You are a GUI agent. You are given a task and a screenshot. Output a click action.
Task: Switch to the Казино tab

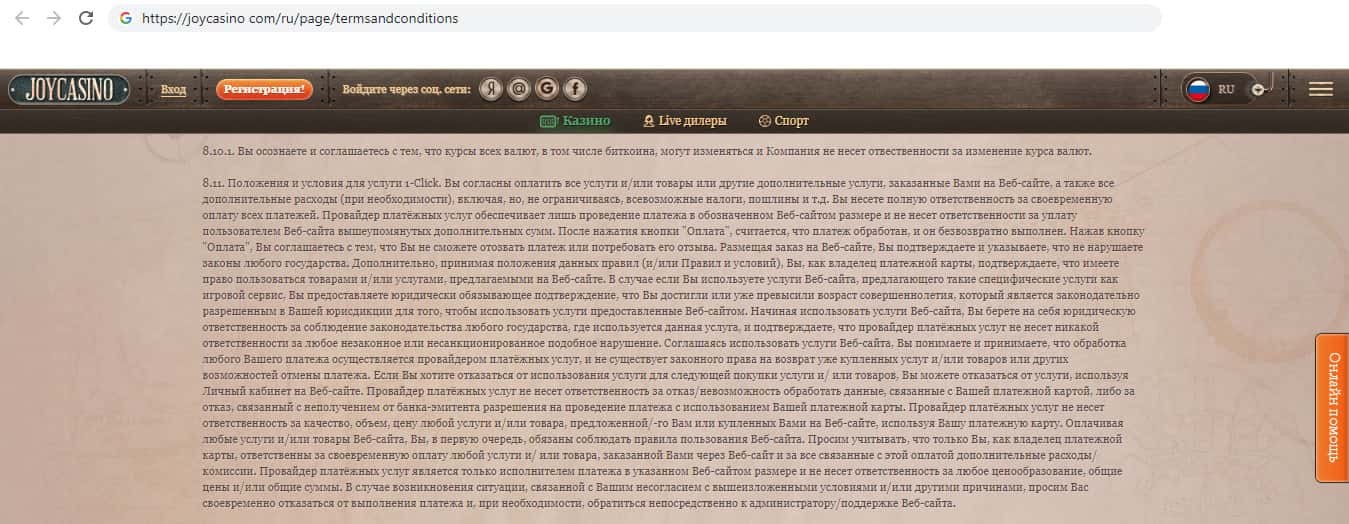pos(575,121)
